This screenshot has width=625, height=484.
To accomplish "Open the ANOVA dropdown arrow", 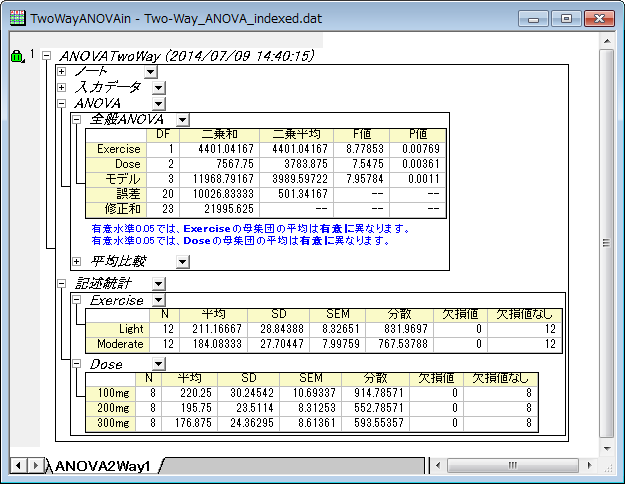I will pyautogui.click(x=159, y=104).
